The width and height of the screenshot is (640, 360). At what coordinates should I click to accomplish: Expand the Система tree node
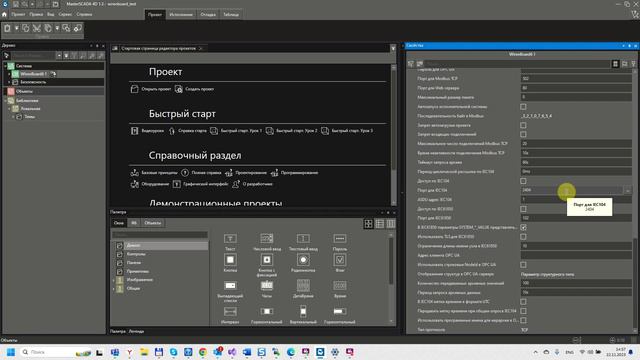point(5,66)
